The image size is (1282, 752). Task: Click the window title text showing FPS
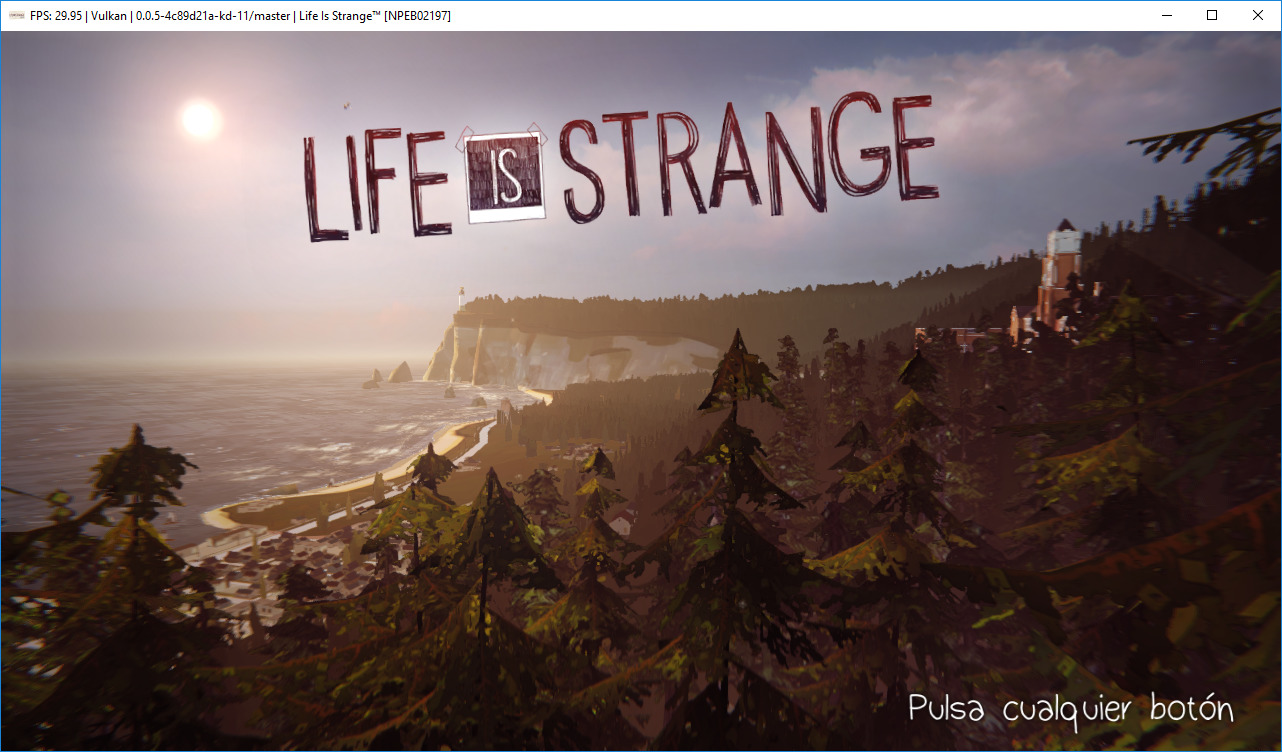241,16
